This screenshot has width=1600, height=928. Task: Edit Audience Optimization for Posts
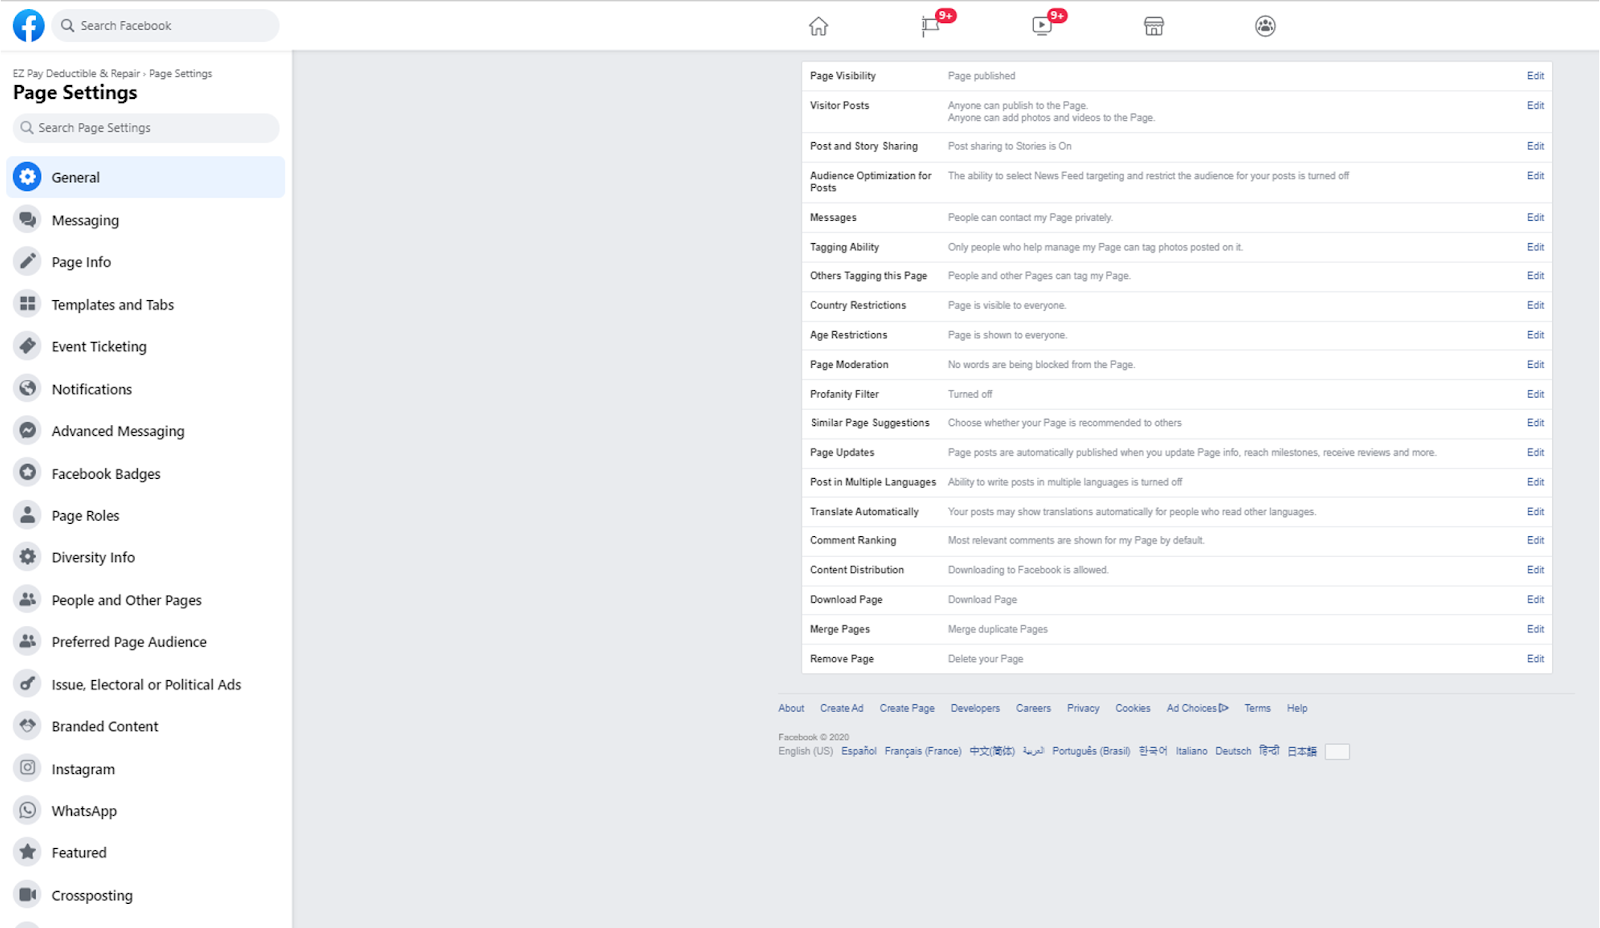click(1535, 176)
